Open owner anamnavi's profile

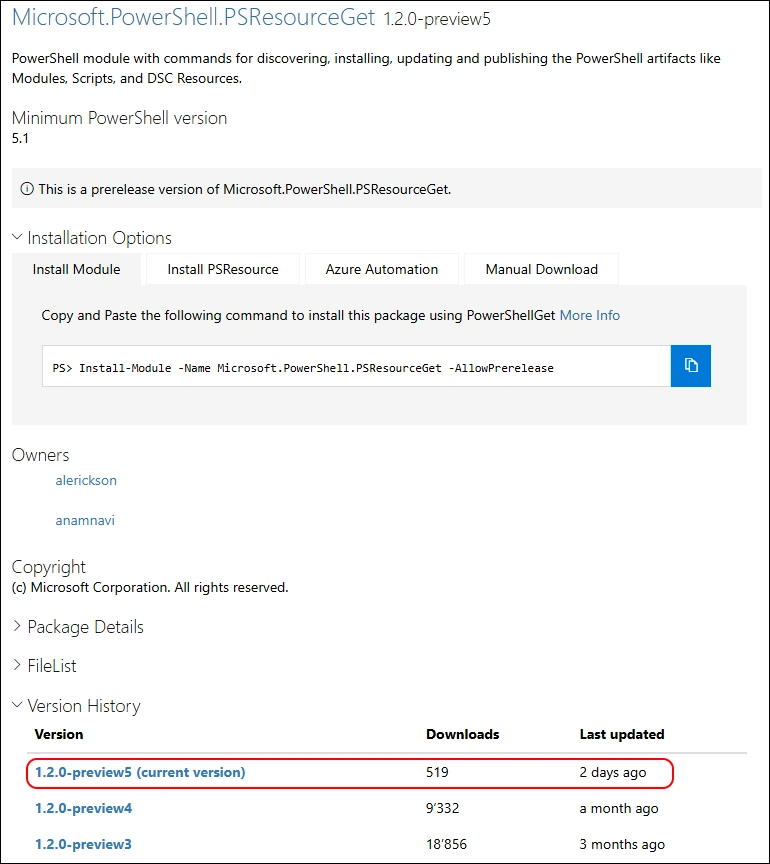point(85,520)
